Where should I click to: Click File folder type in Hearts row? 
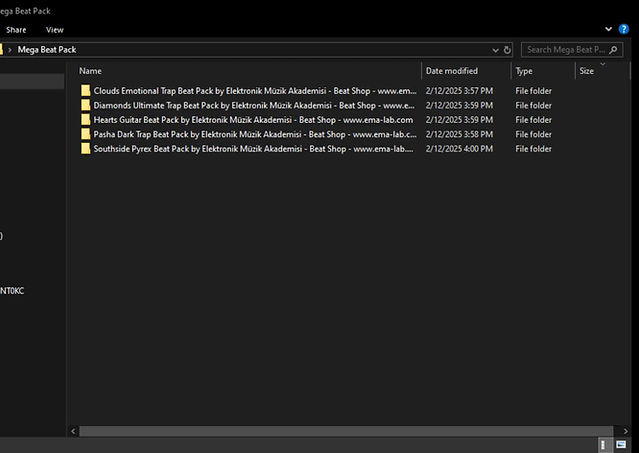533,120
